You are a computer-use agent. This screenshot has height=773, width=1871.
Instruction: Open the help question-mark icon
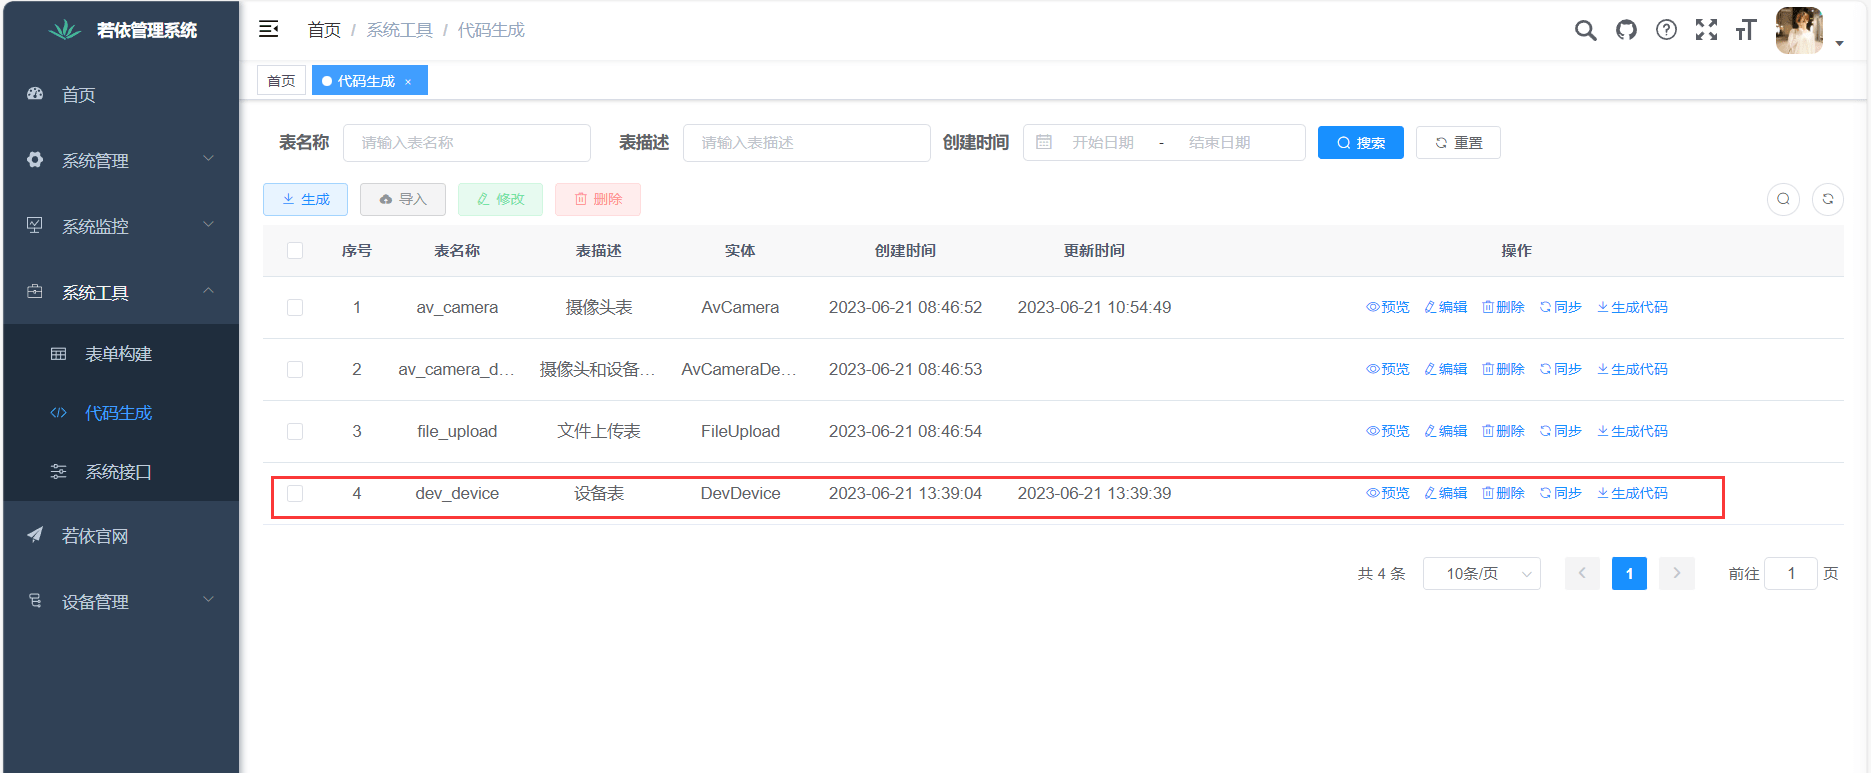pyautogui.click(x=1666, y=30)
